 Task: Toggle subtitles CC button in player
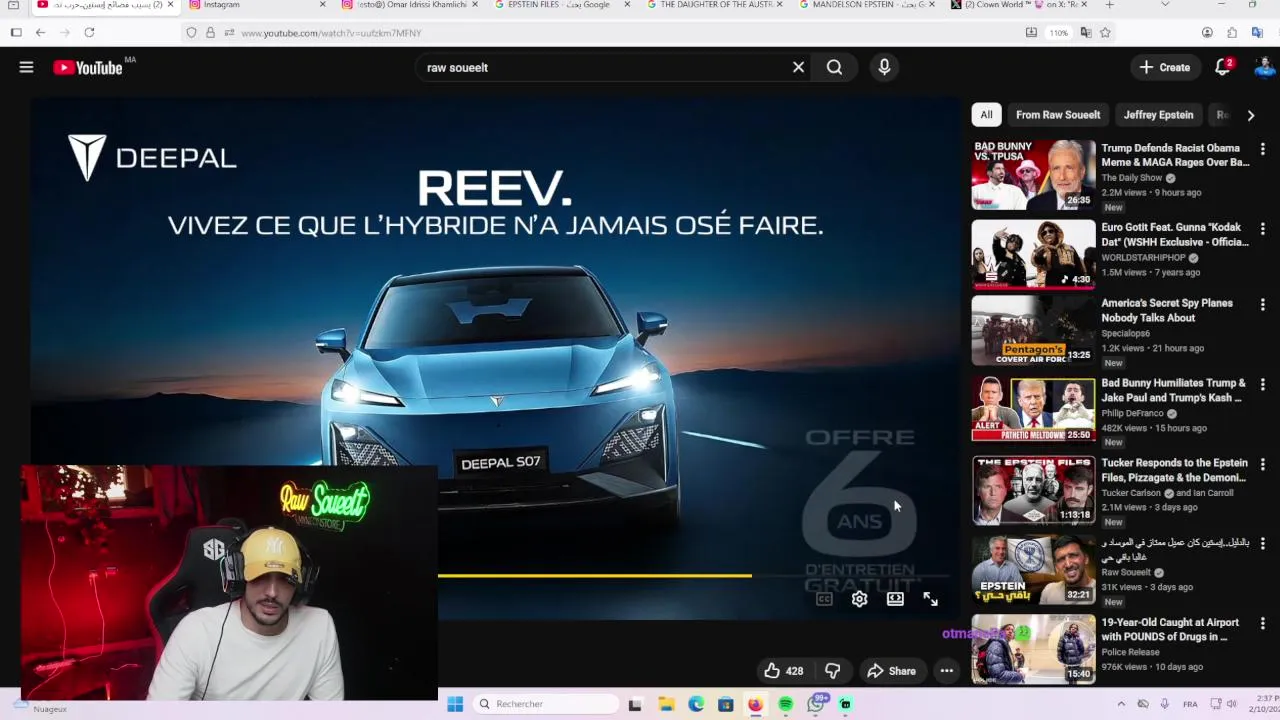824,599
